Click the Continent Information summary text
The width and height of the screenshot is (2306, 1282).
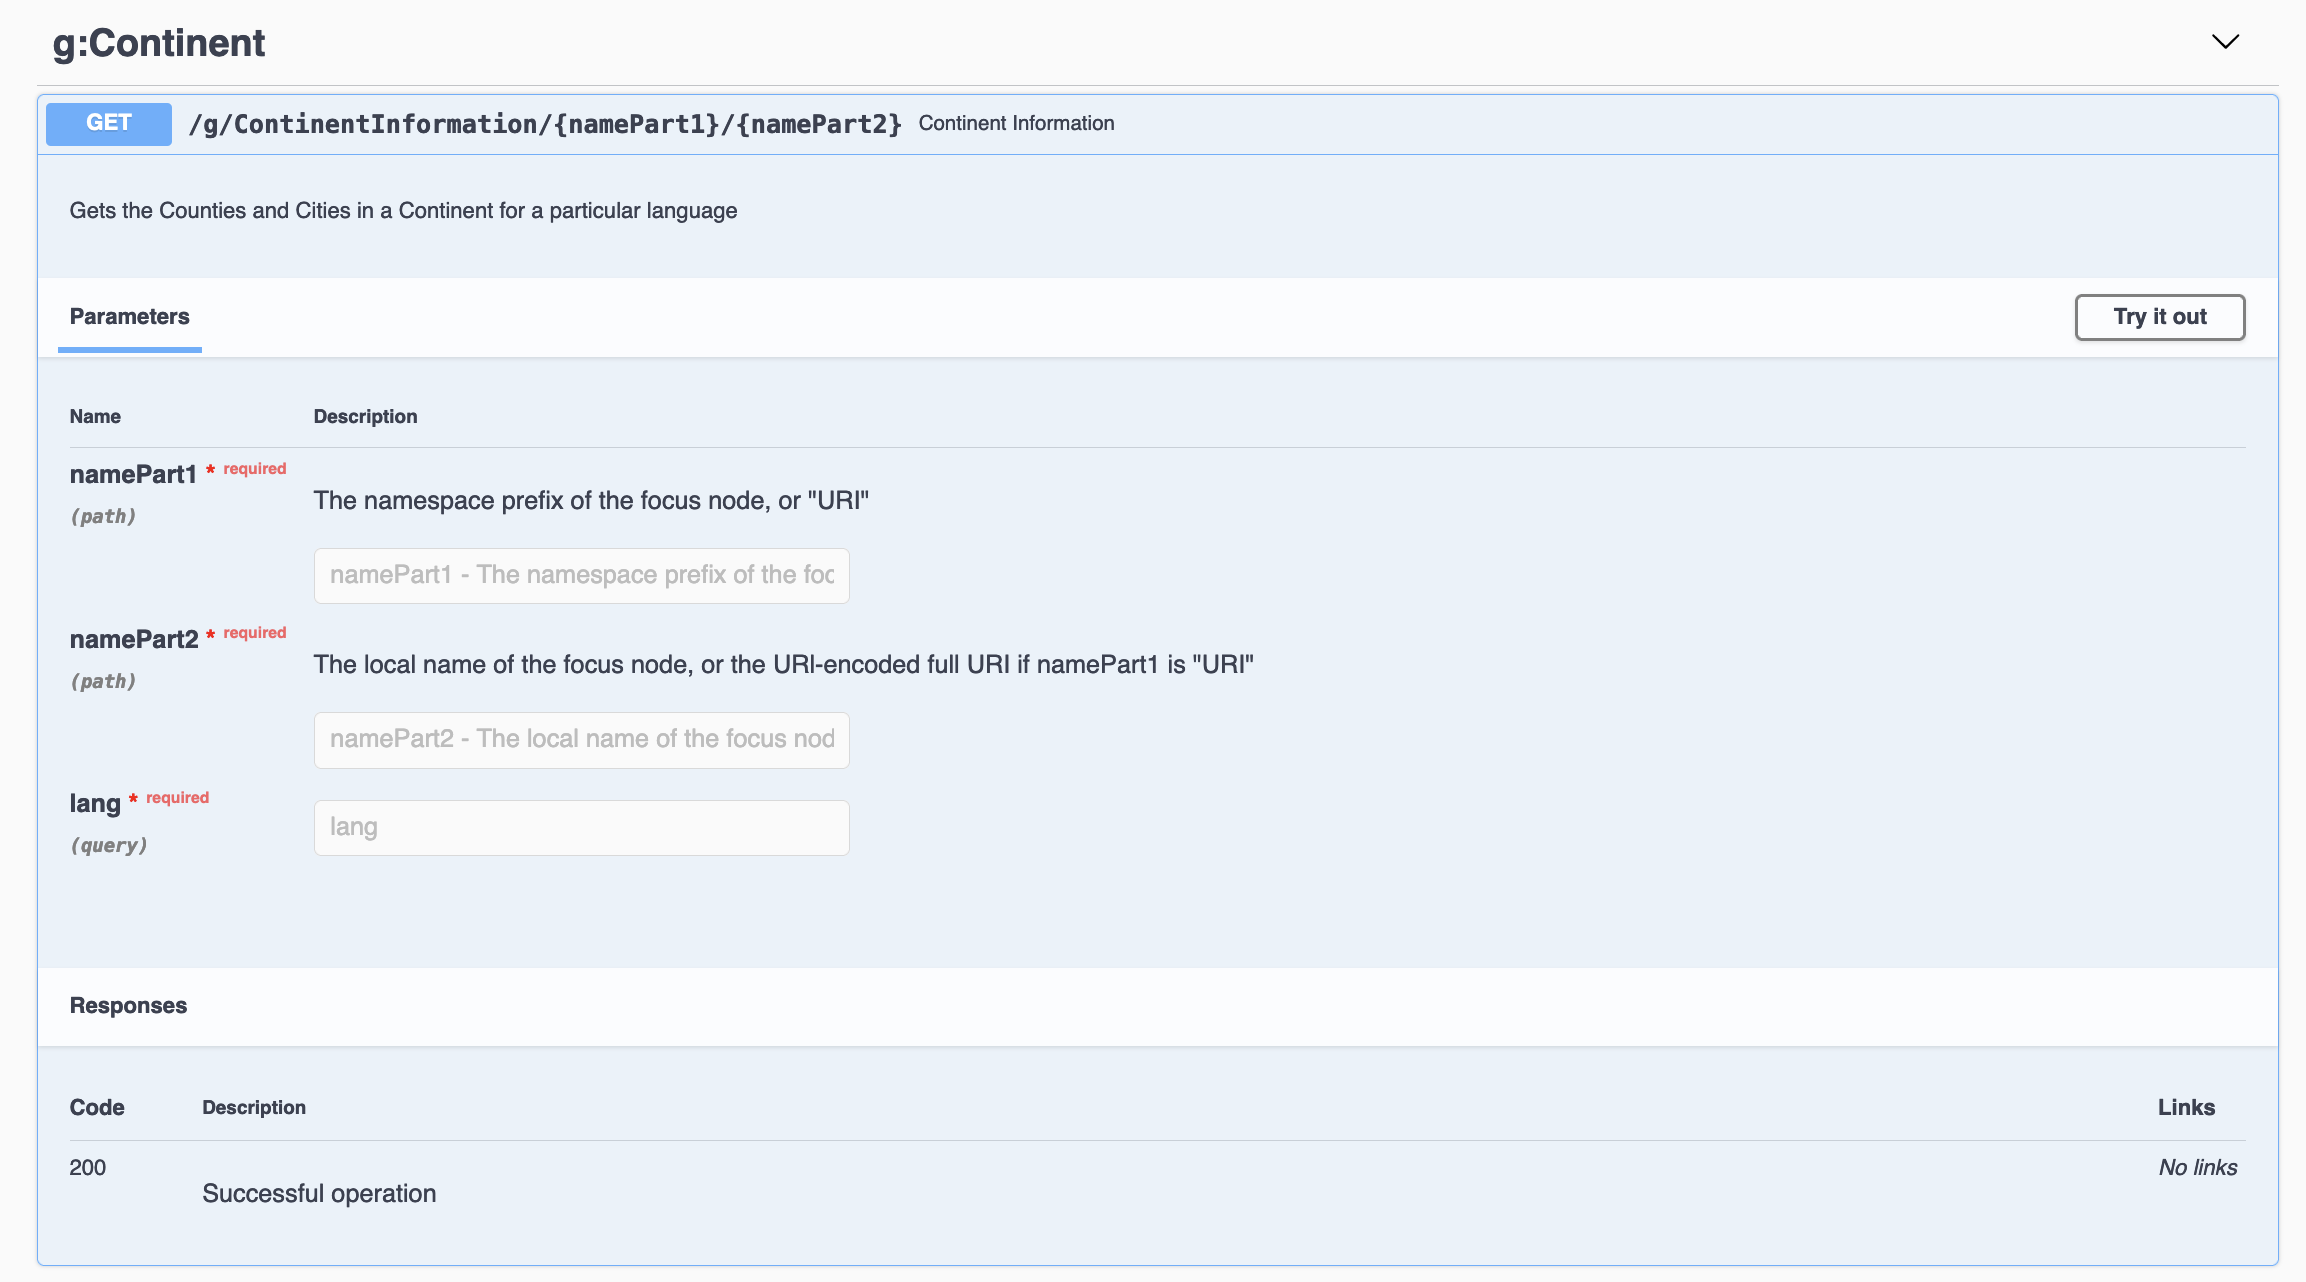[1016, 123]
